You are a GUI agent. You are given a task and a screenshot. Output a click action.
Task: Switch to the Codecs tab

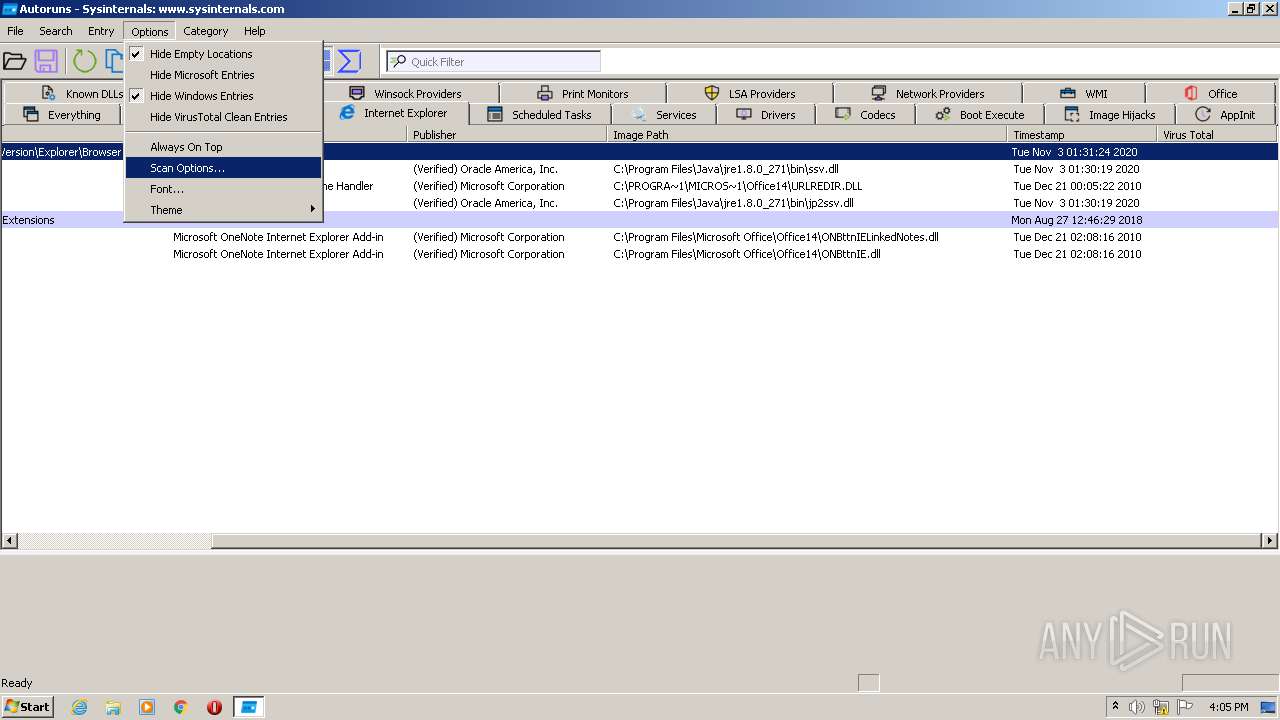click(x=866, y=115)
